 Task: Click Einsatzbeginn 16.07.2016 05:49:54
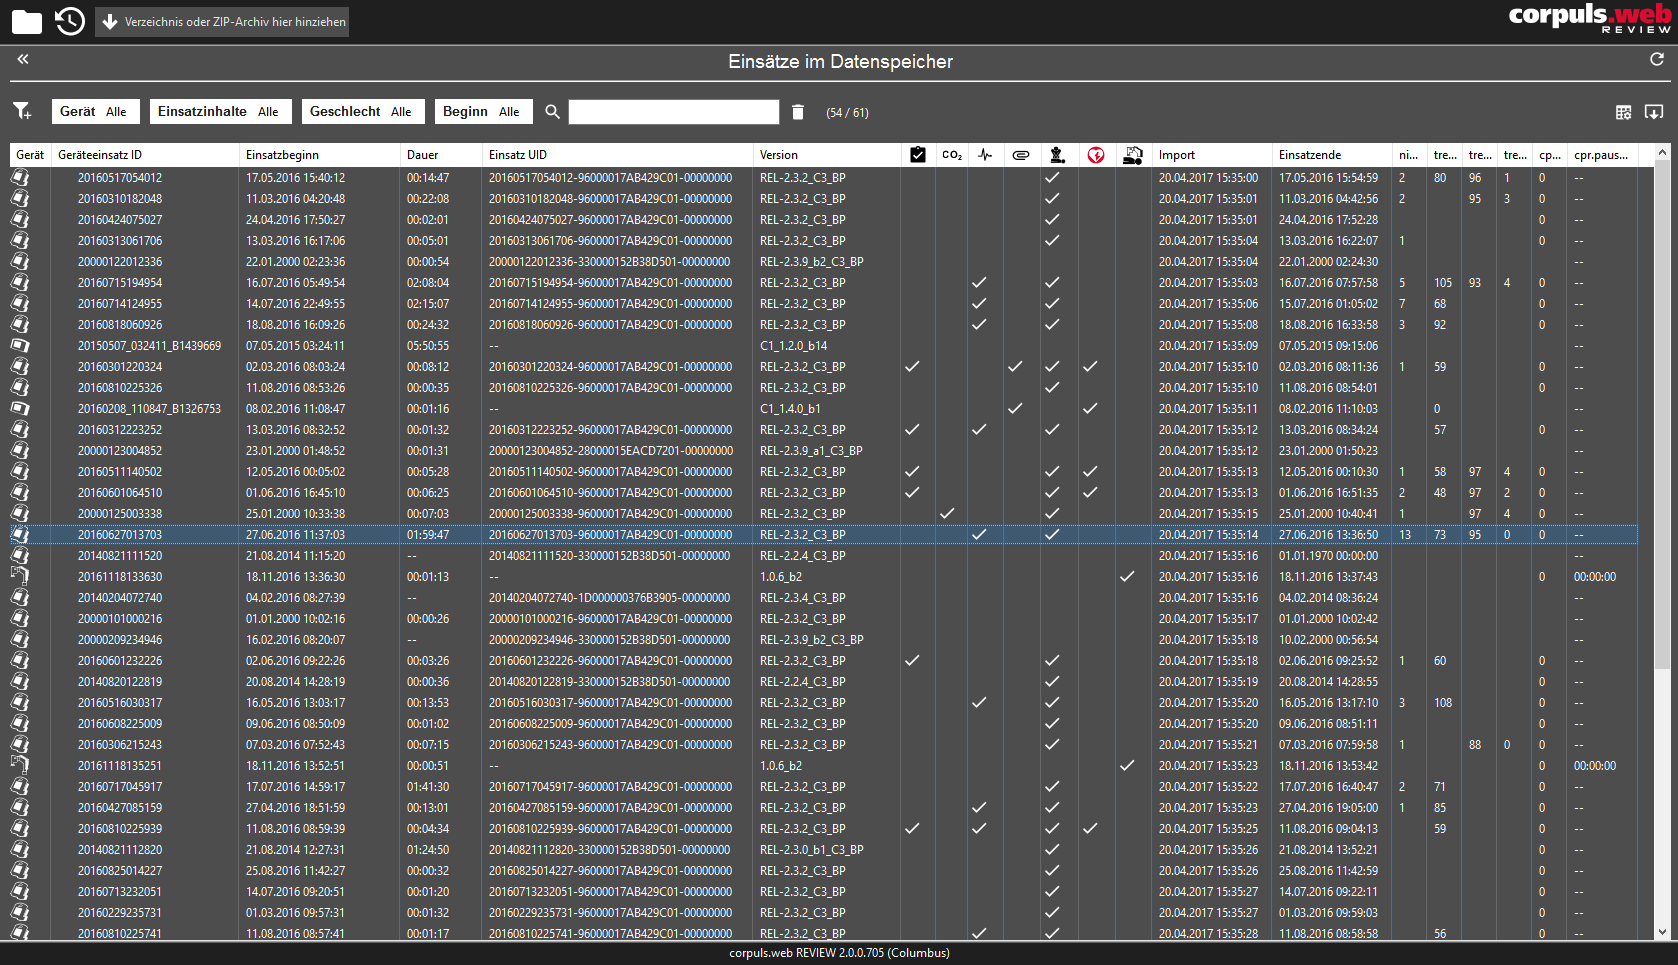tap(295, 282)
